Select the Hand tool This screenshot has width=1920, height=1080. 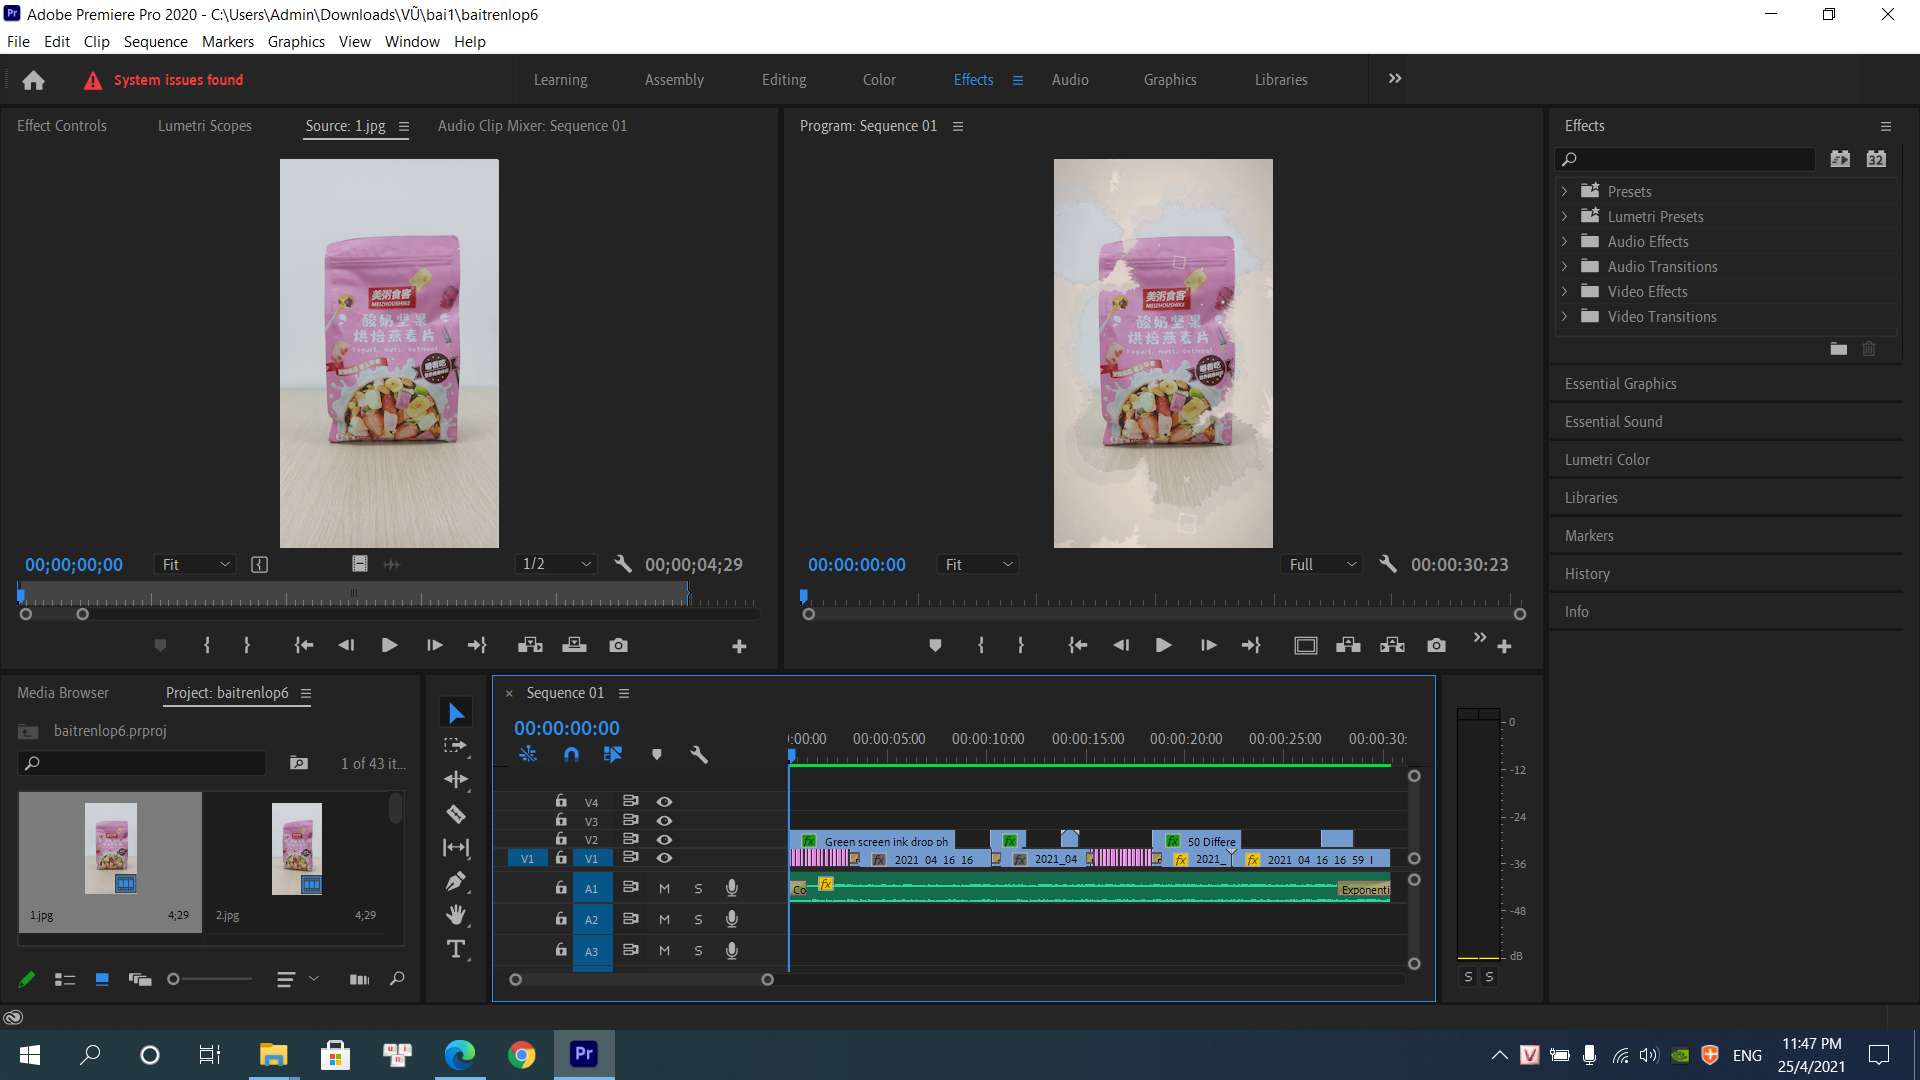click(x=456, y=915)
